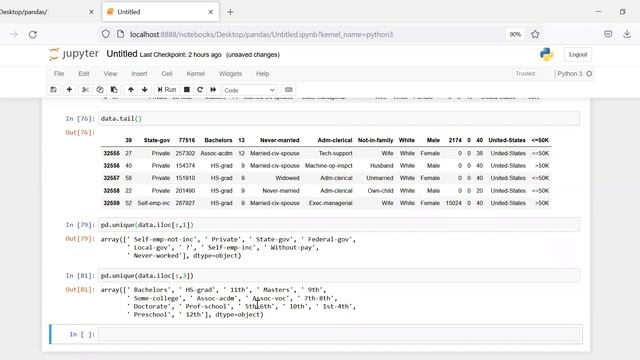Image resolution: width=640 pixels, height=360 pixels.
Task: Go forward in browser history
Action: coord(14,35)
